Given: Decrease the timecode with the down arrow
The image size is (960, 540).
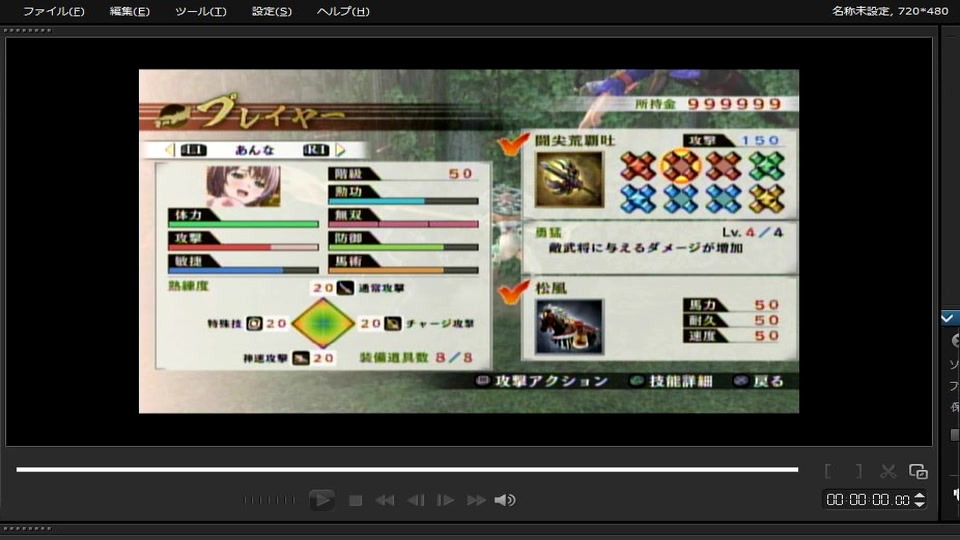Looking at the screenshot, I should (919, 504).
